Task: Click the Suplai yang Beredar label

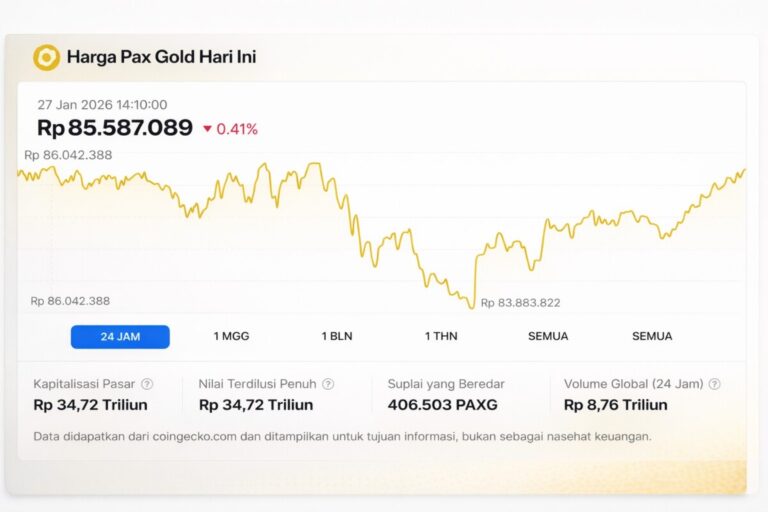Action: (445, 384)
